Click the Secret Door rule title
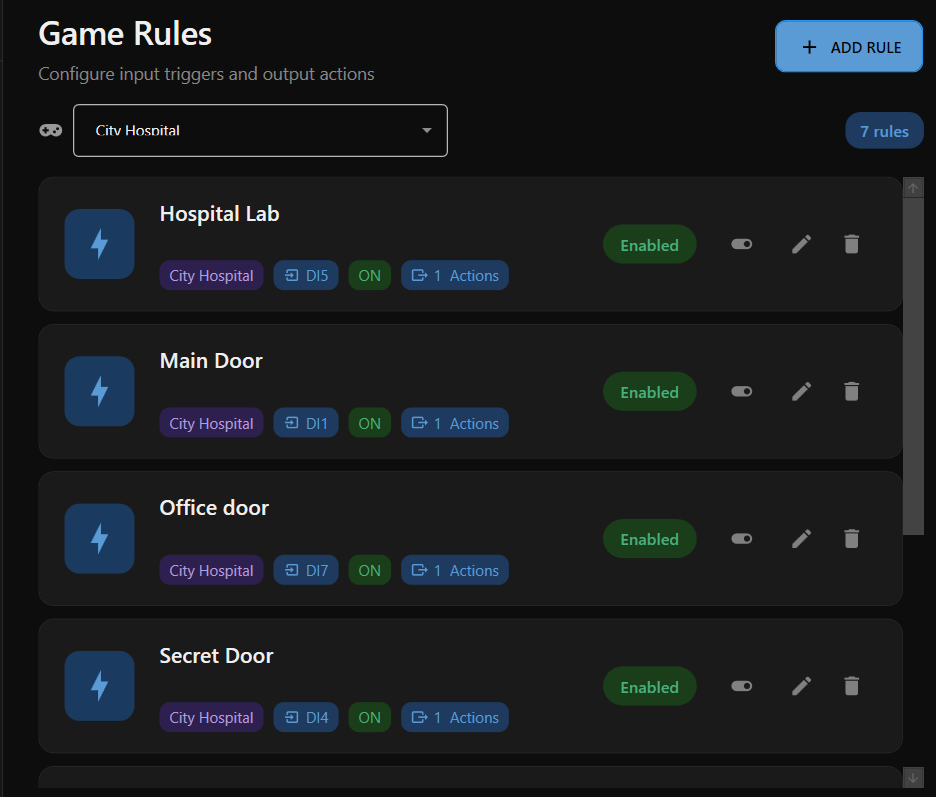This screenshot has width=936, height=797. [x=216, y=656]
